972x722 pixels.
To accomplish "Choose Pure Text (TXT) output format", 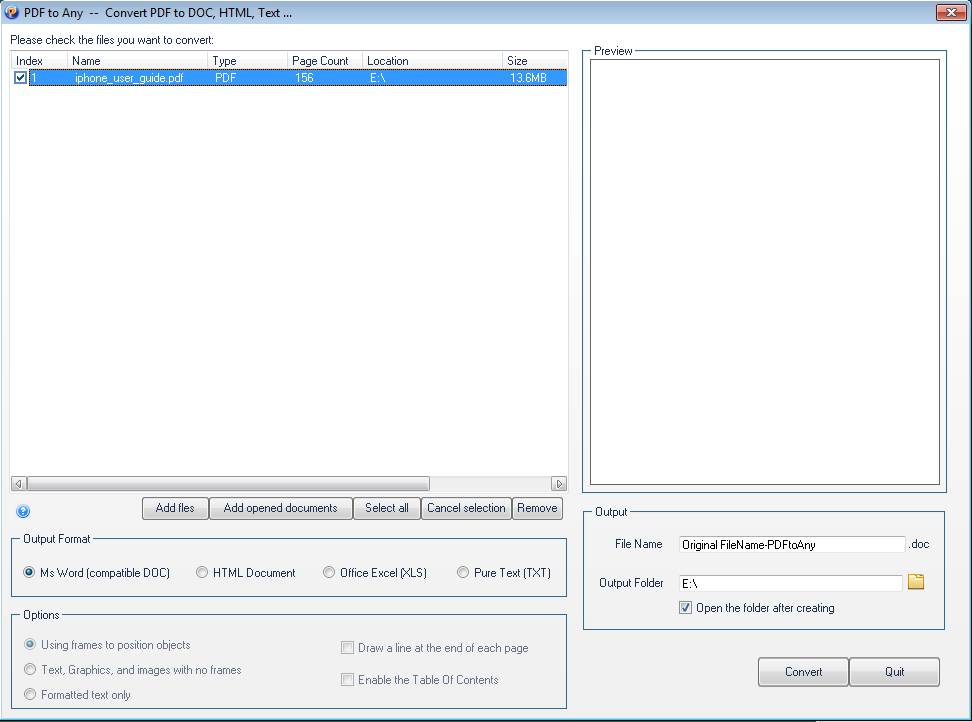I will (462, 572).
